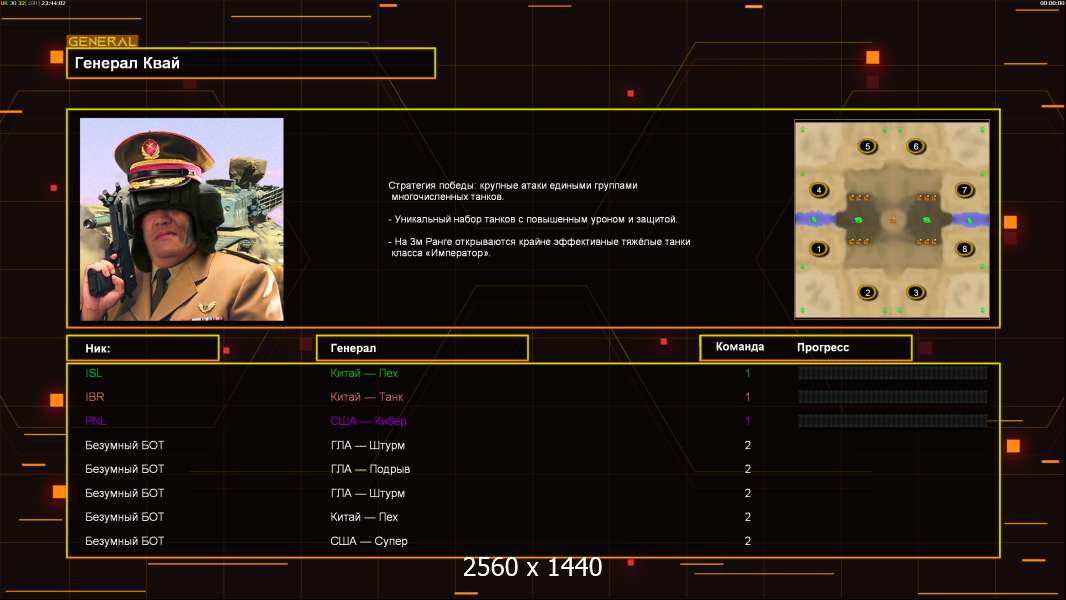Pick start position 8 on the minimap
The height and width of the screenshot is (600, 1066).
coord(964,249)
